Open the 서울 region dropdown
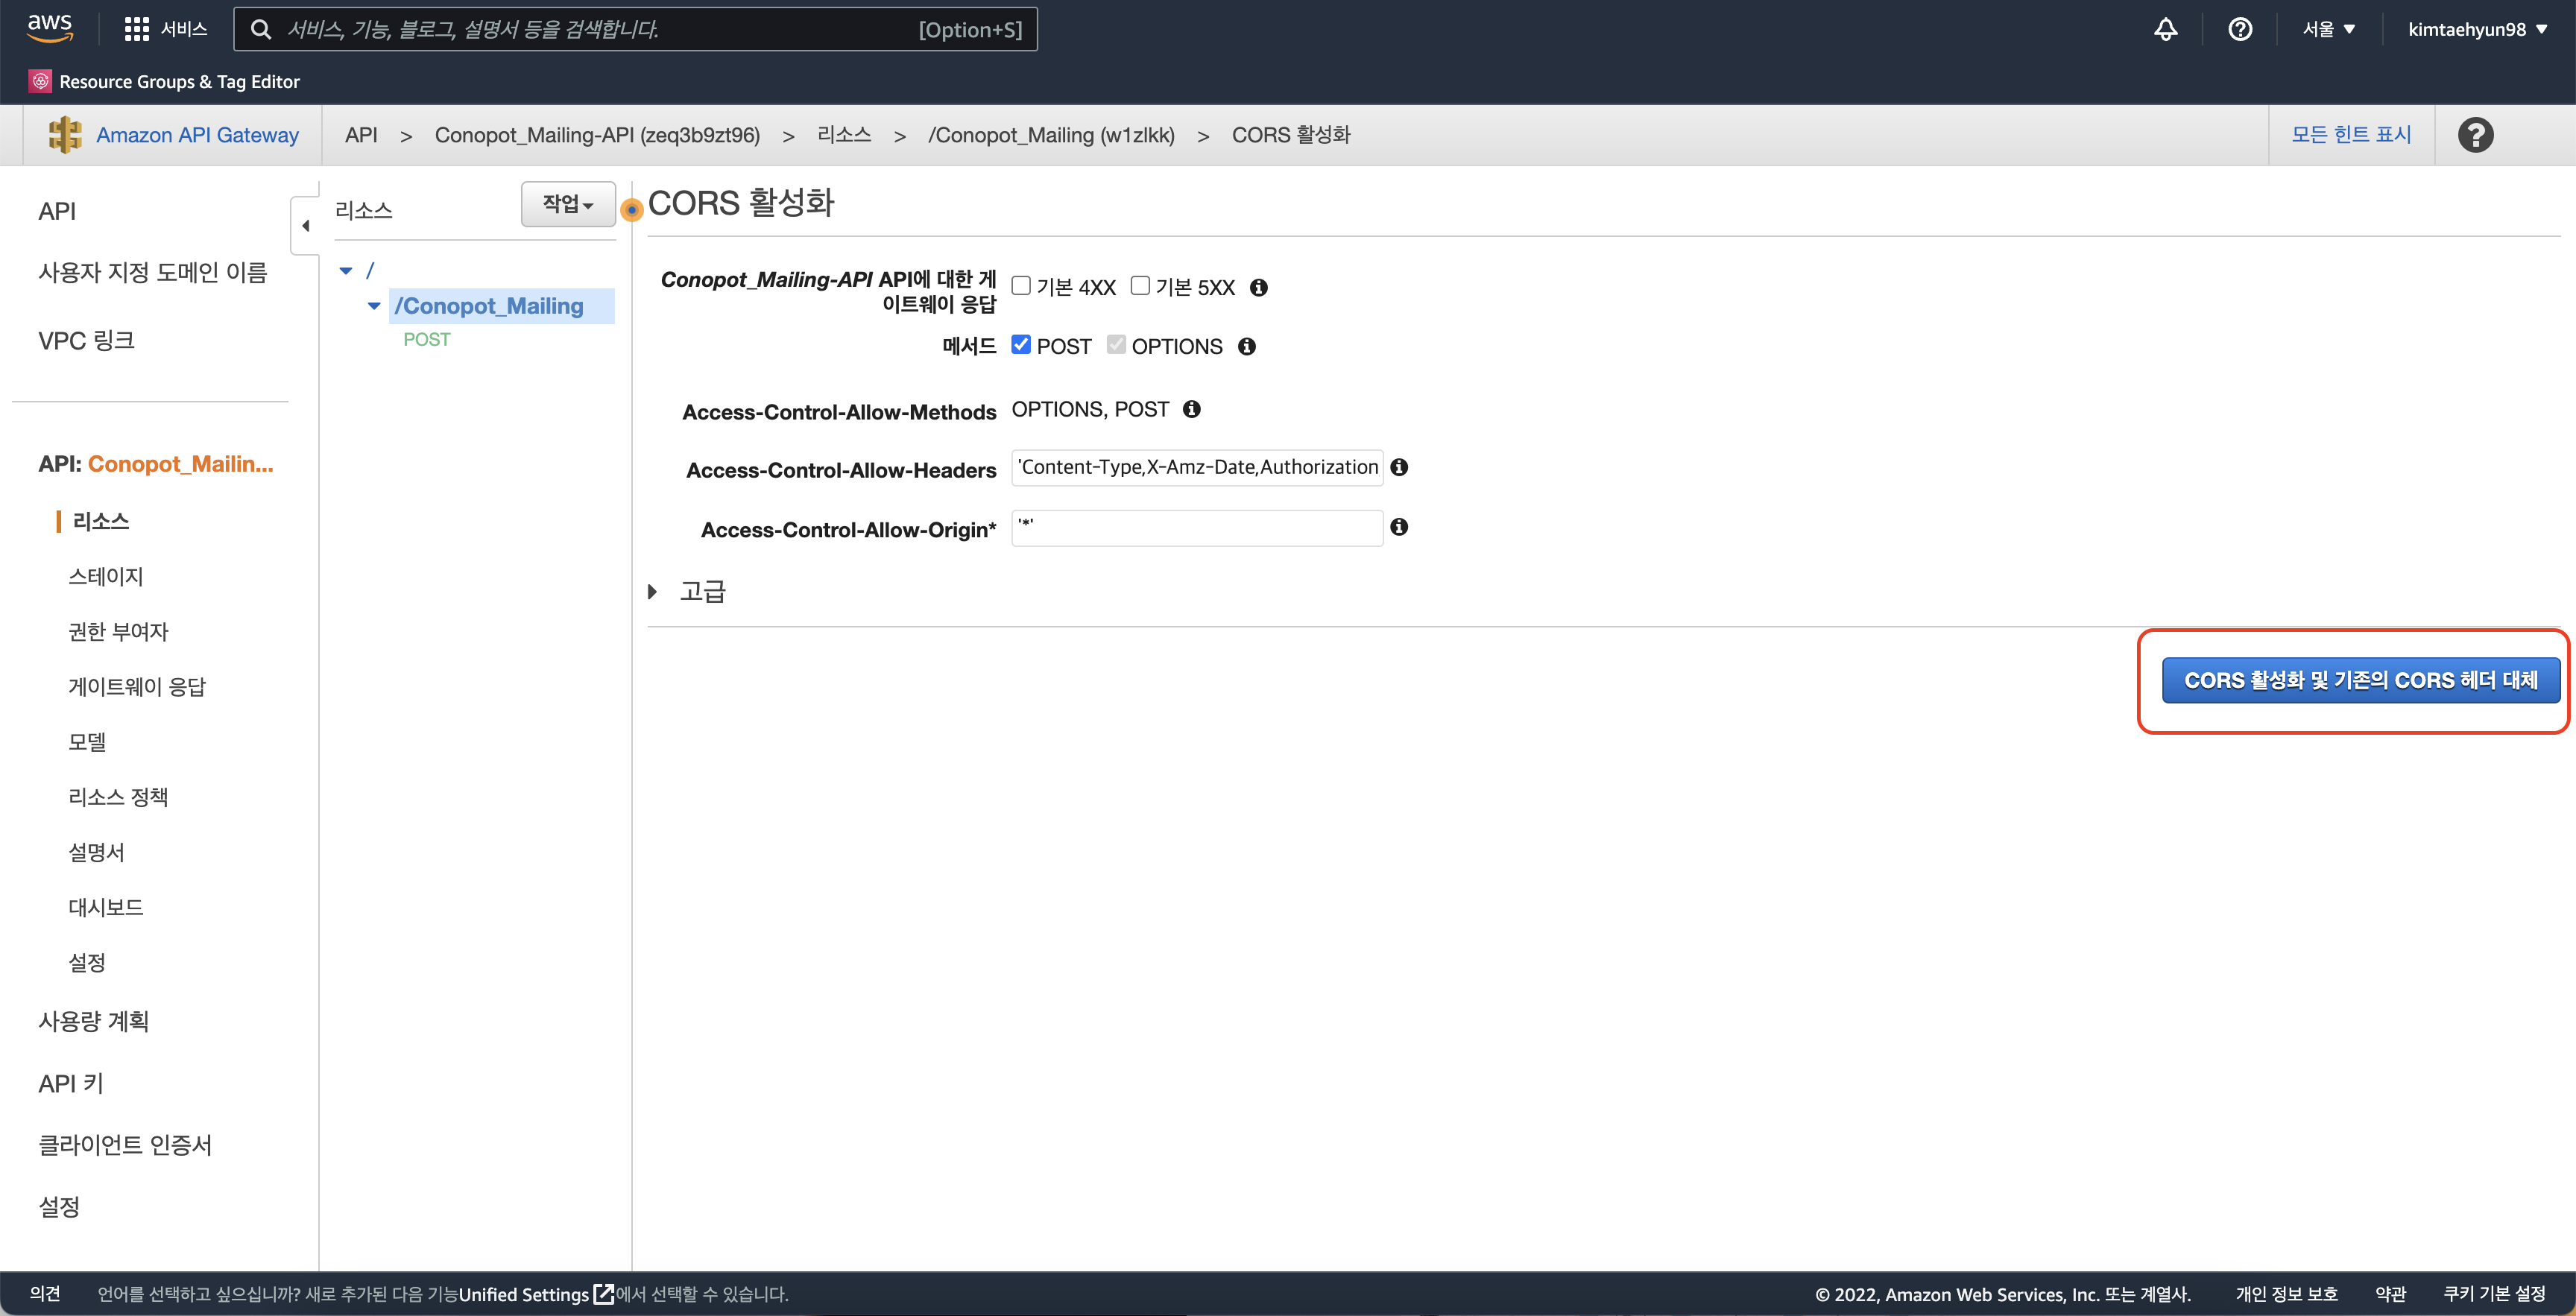The width and height of the screenshot is (2576, 1316). [2328, 29]
